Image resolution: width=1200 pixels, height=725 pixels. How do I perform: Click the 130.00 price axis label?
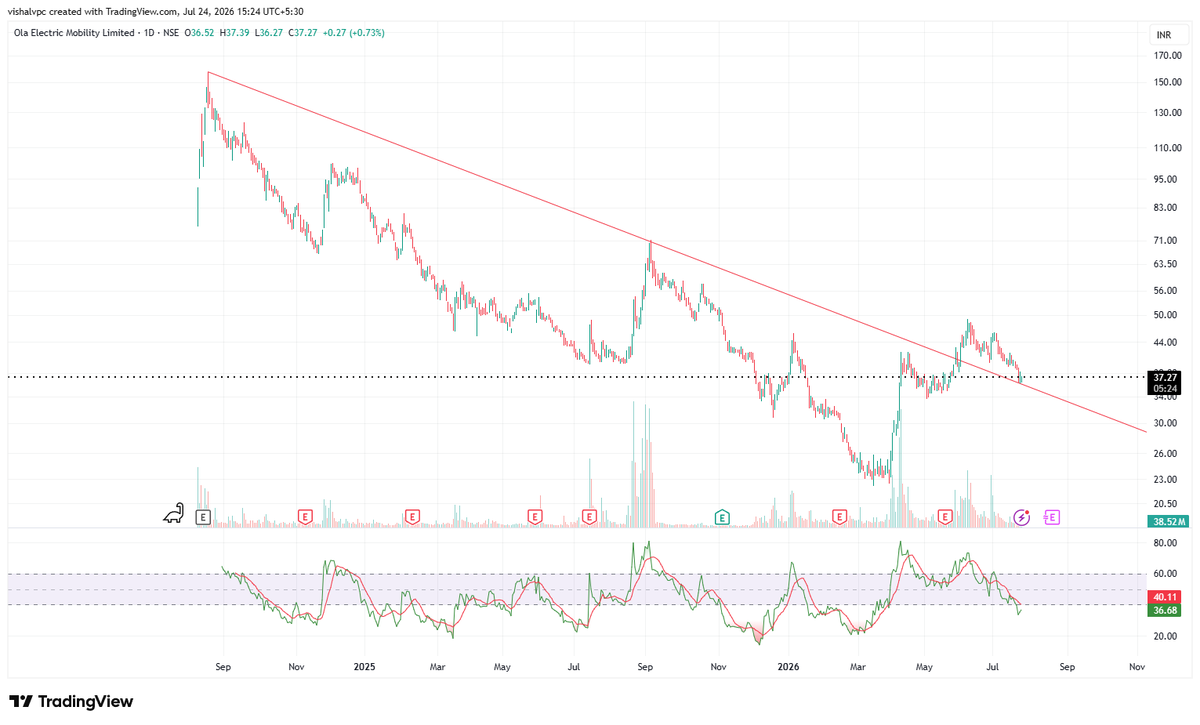[x=1166, y=113]
